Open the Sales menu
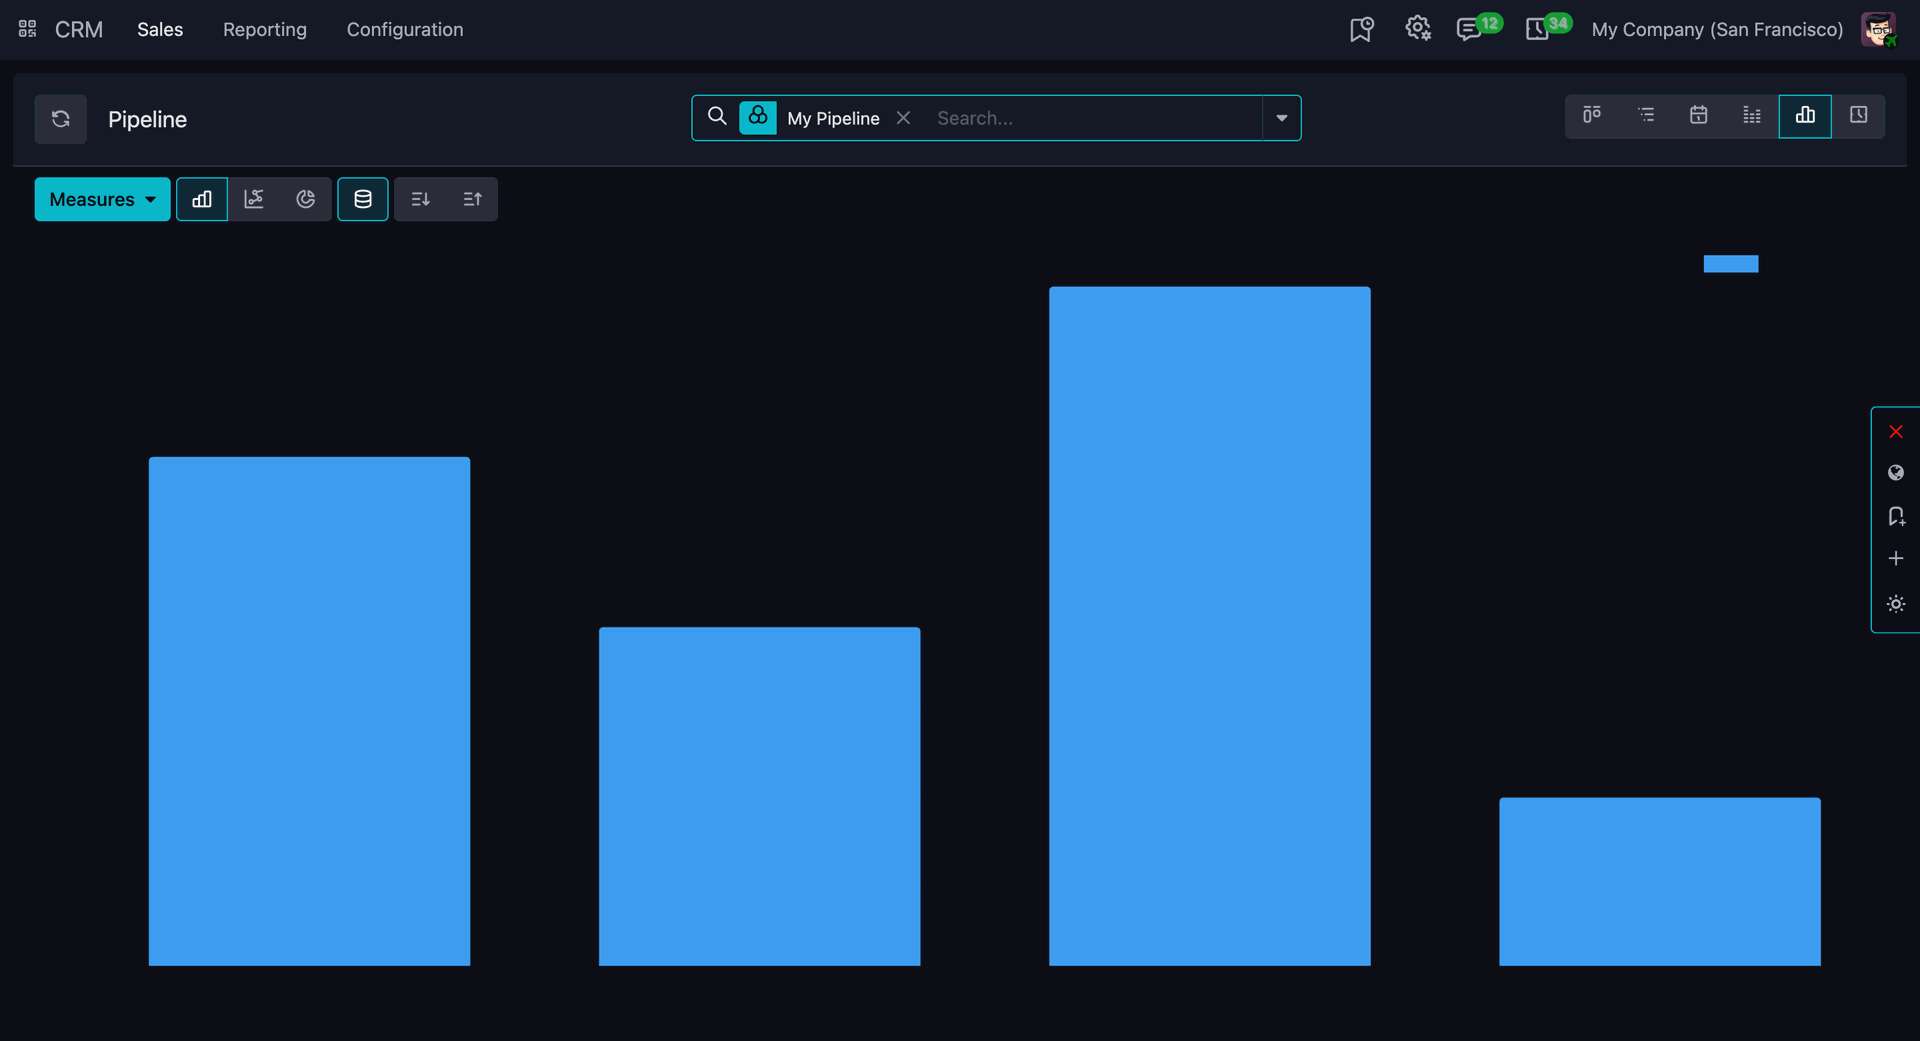 click(160, 29)
